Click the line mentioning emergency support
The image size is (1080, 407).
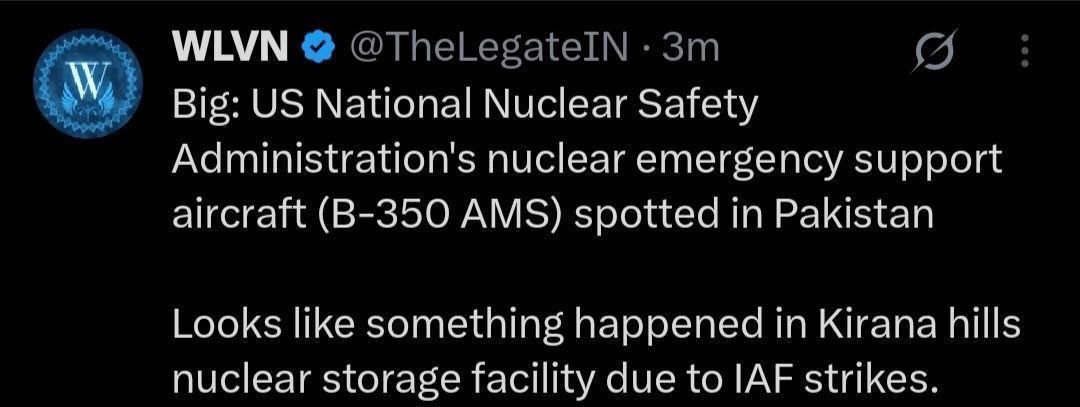point(587,162)
